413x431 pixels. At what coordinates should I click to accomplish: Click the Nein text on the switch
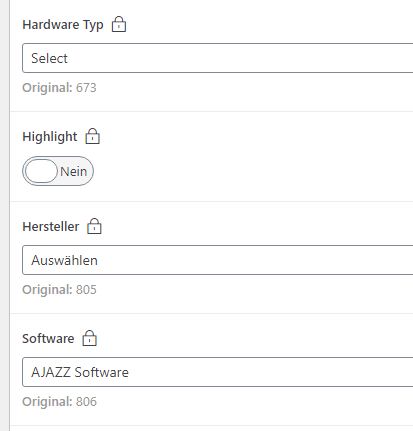click(x=73, y=172)
